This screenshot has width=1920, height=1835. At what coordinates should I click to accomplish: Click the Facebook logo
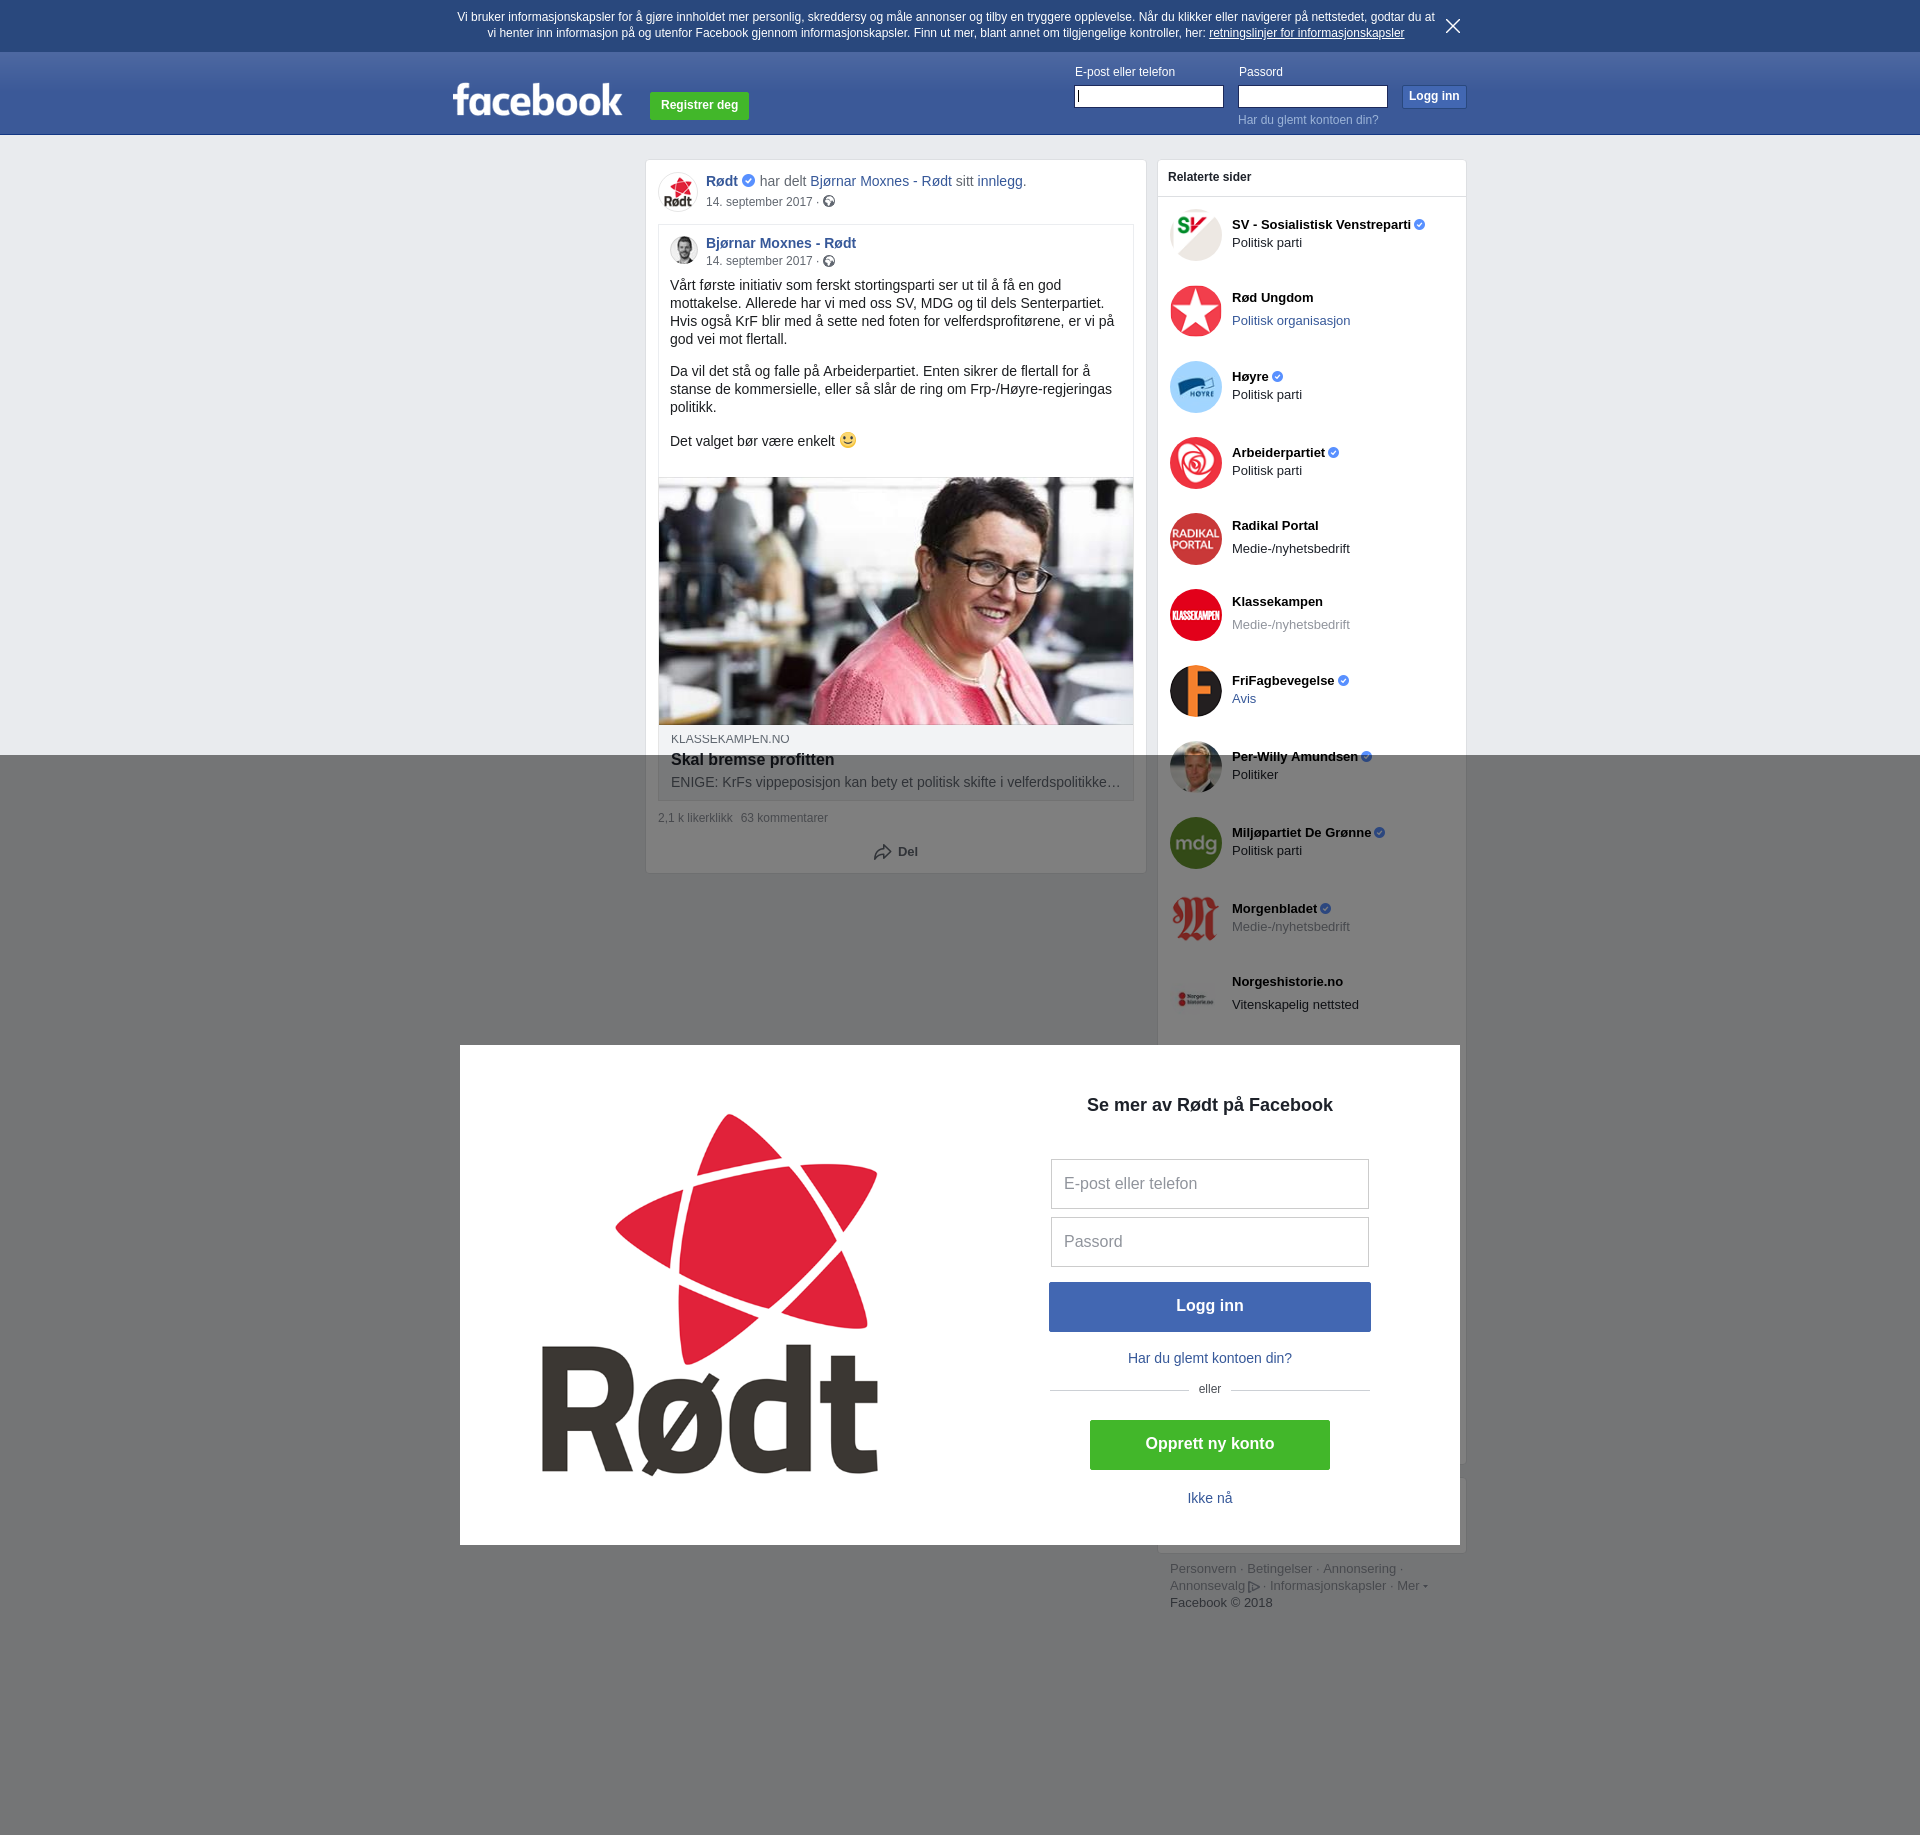(537, 100)
